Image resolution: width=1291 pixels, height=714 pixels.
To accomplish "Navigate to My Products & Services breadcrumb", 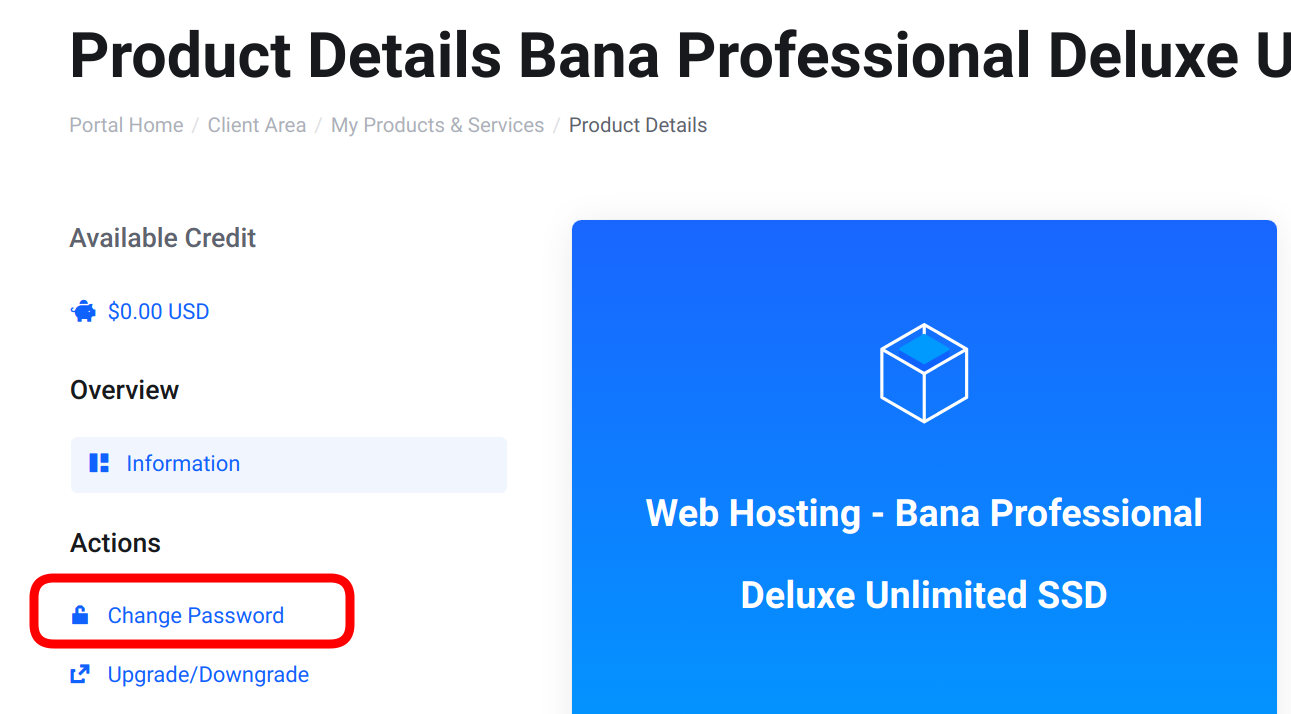I will click(x=438, y=125).
